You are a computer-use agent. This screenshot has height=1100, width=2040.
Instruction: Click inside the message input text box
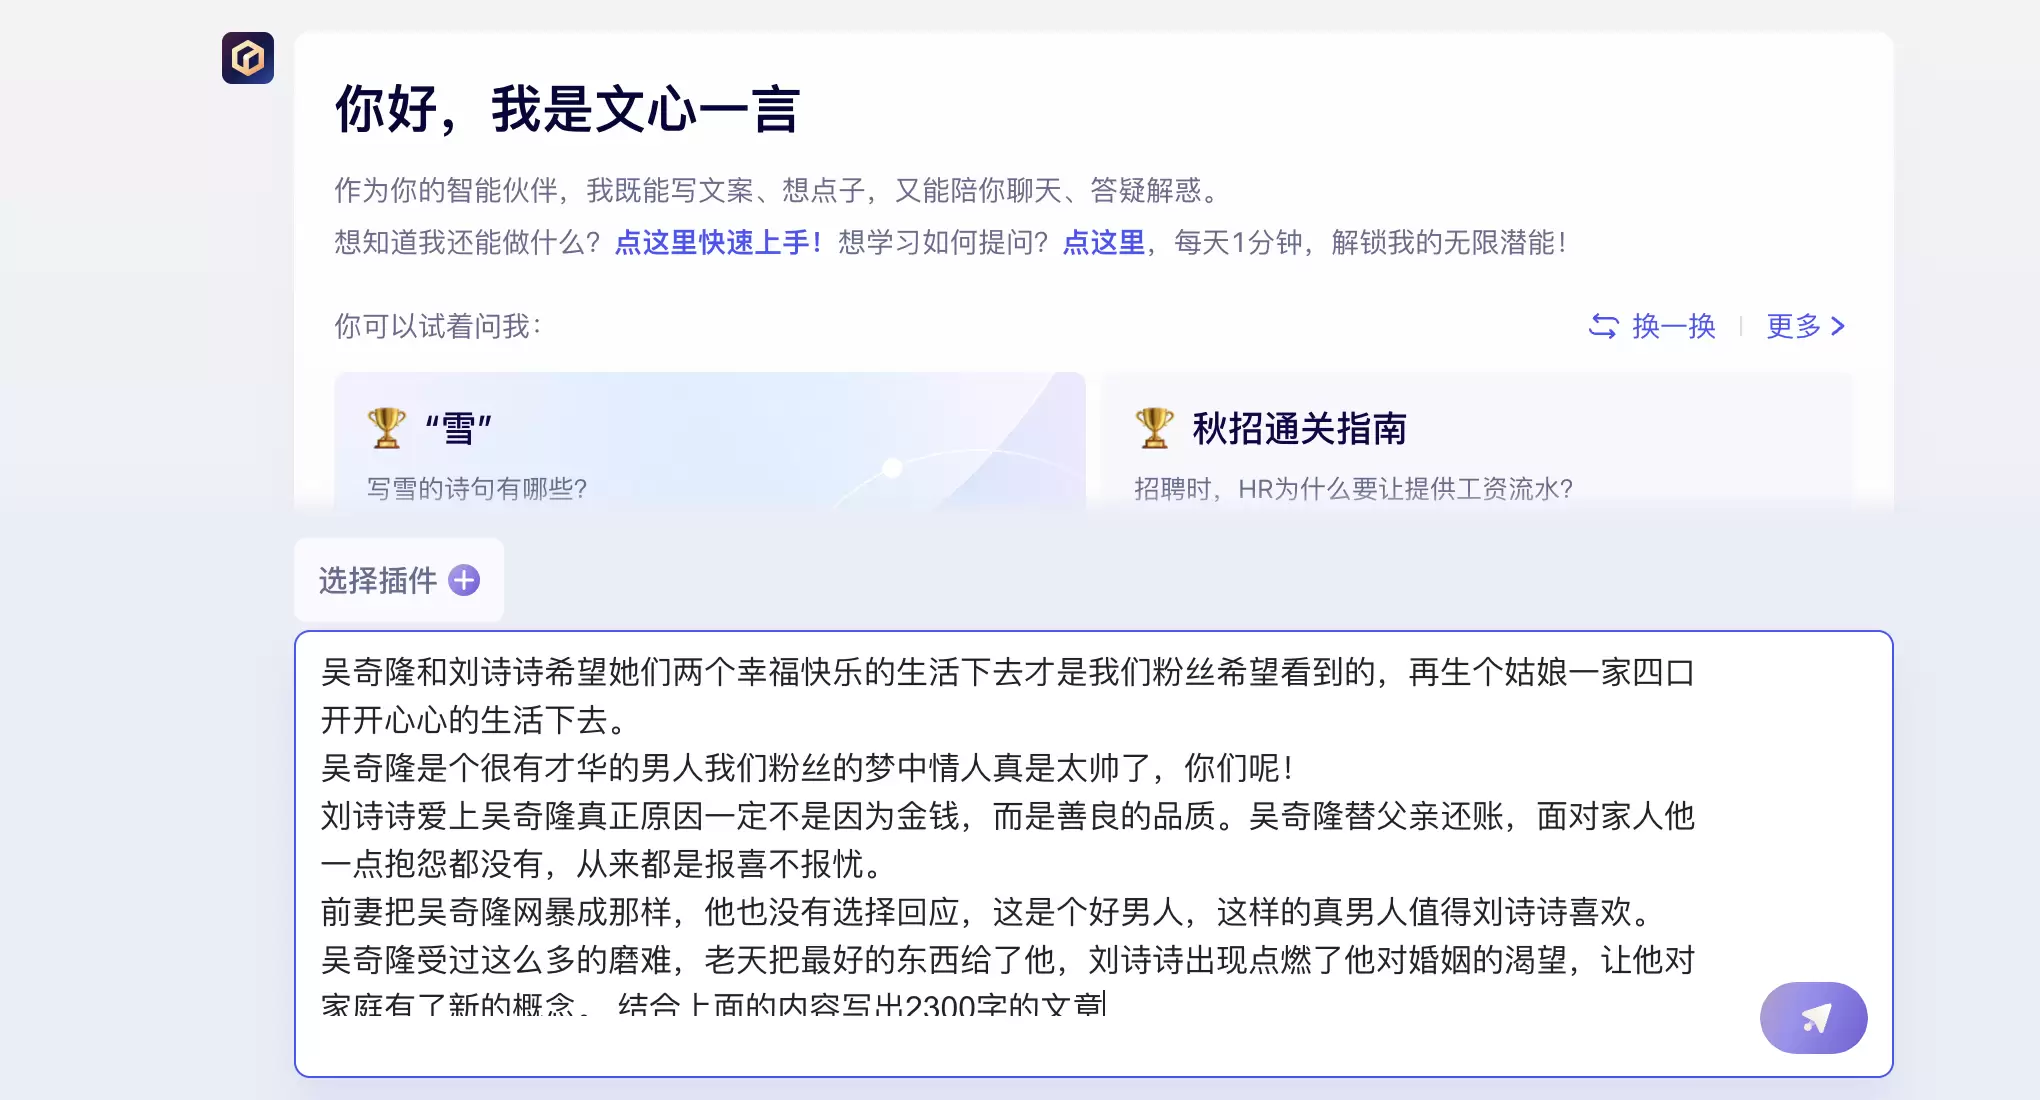click(x=1093, y=853)
